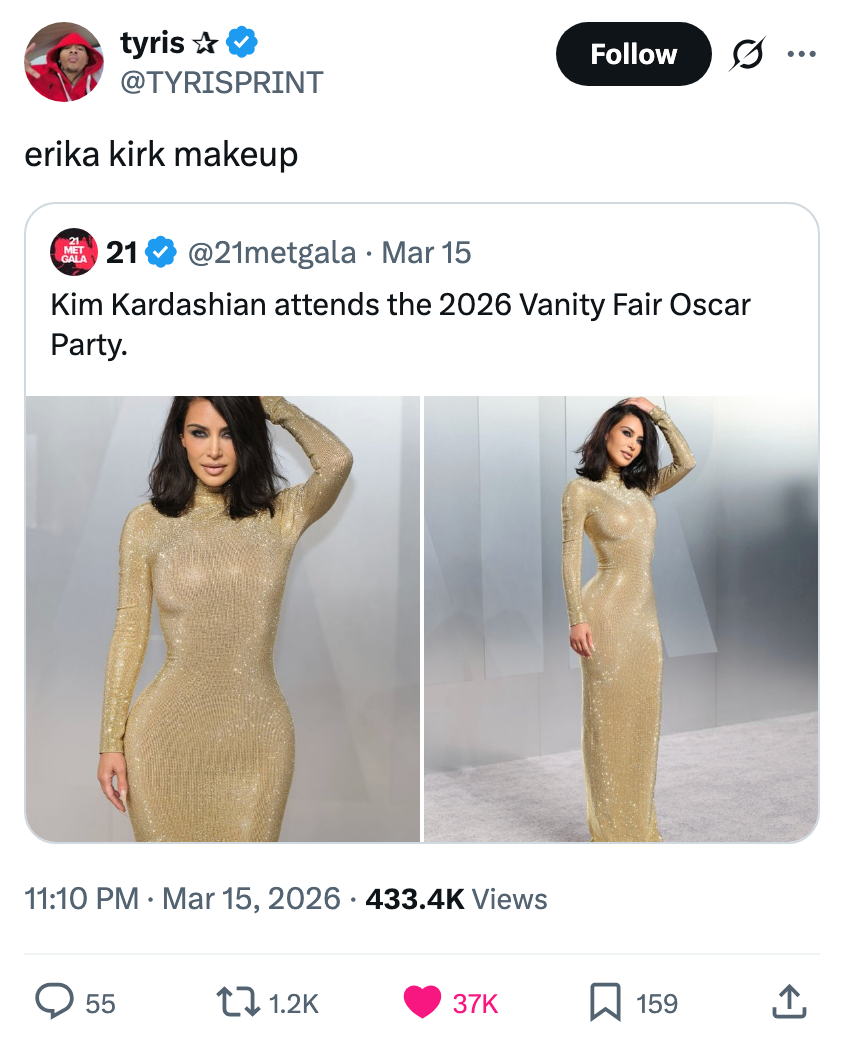Open the right full-length gold dress photo
This screenshot has height=1046, width=850.
(621, 618)
